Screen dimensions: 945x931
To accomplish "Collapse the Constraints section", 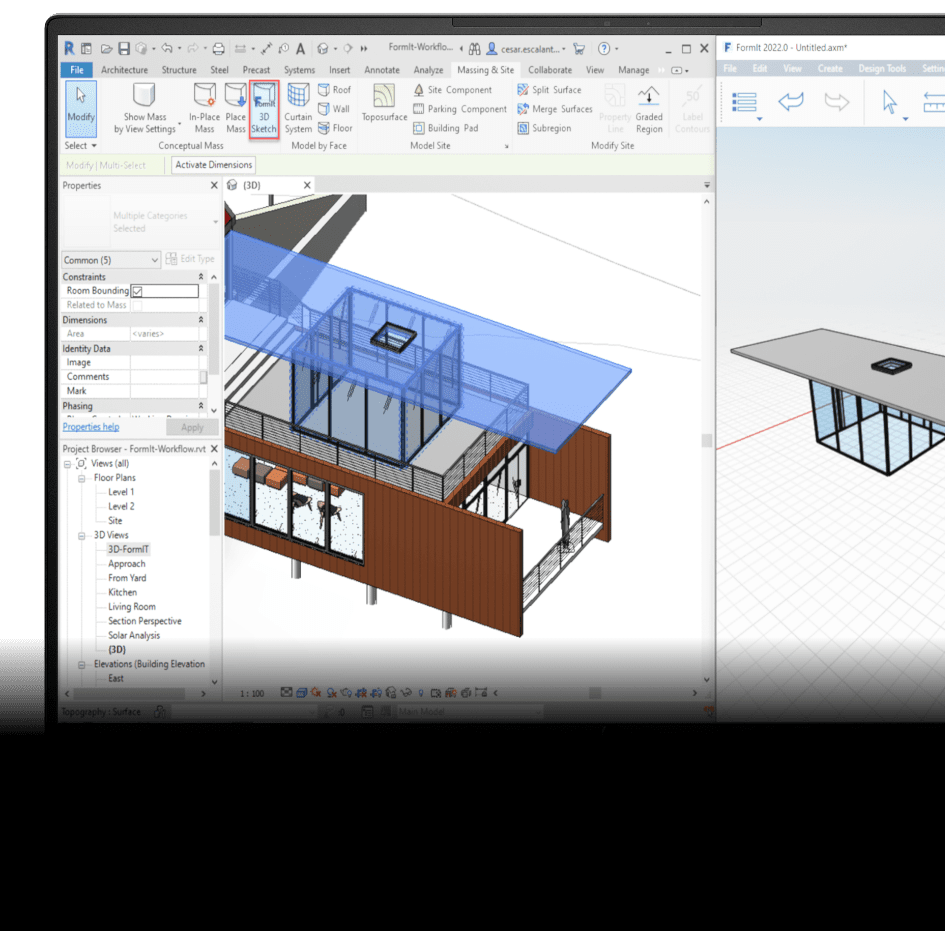I will (x=201, y=277).
